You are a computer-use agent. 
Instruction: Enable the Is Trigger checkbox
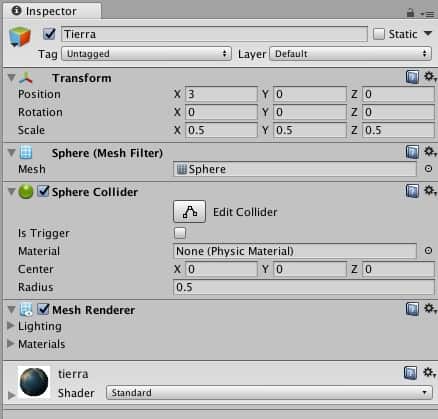pos(180,233)
